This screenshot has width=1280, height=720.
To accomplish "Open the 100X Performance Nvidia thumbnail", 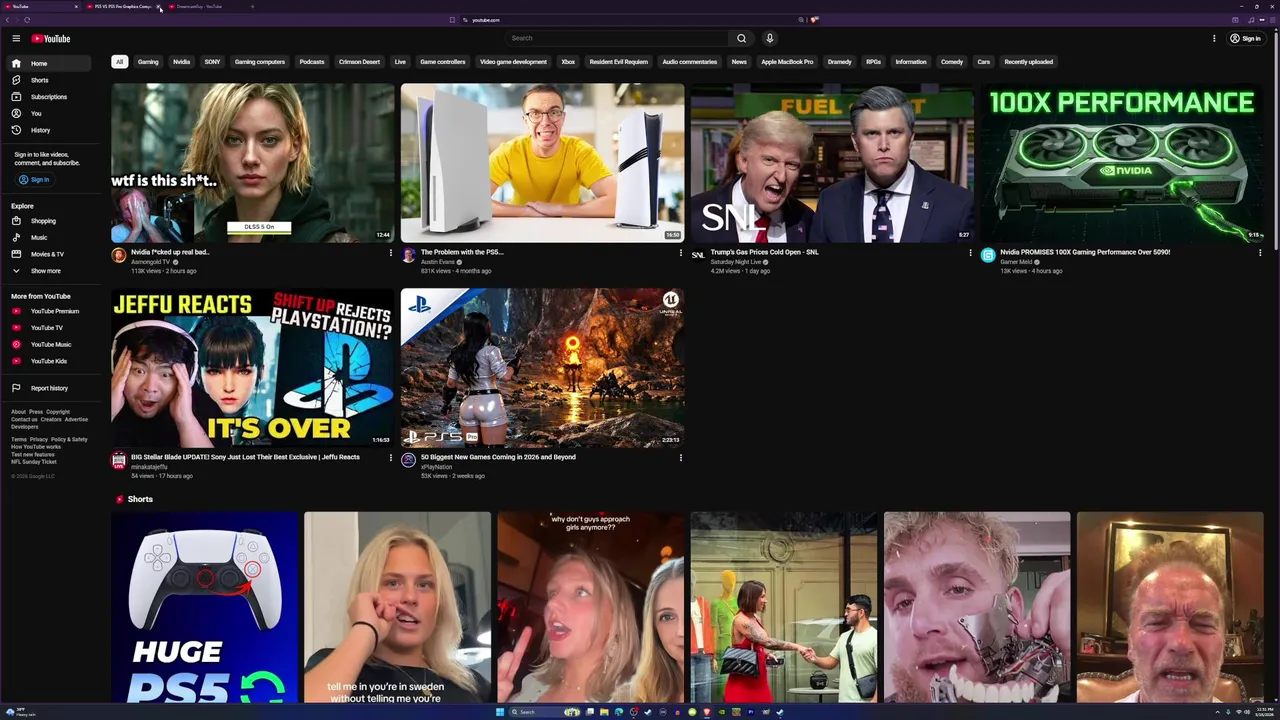I will click(x=1121, y=162).
